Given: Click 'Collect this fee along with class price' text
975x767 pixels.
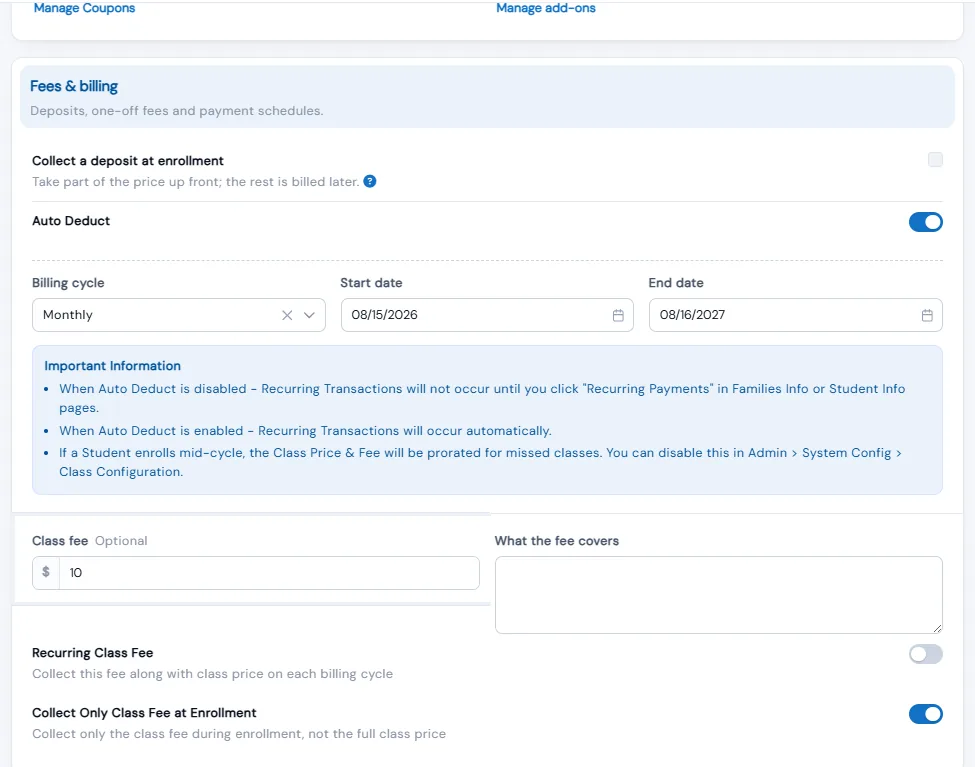Looking at the screenshot, I should click(x=213, y=674).
